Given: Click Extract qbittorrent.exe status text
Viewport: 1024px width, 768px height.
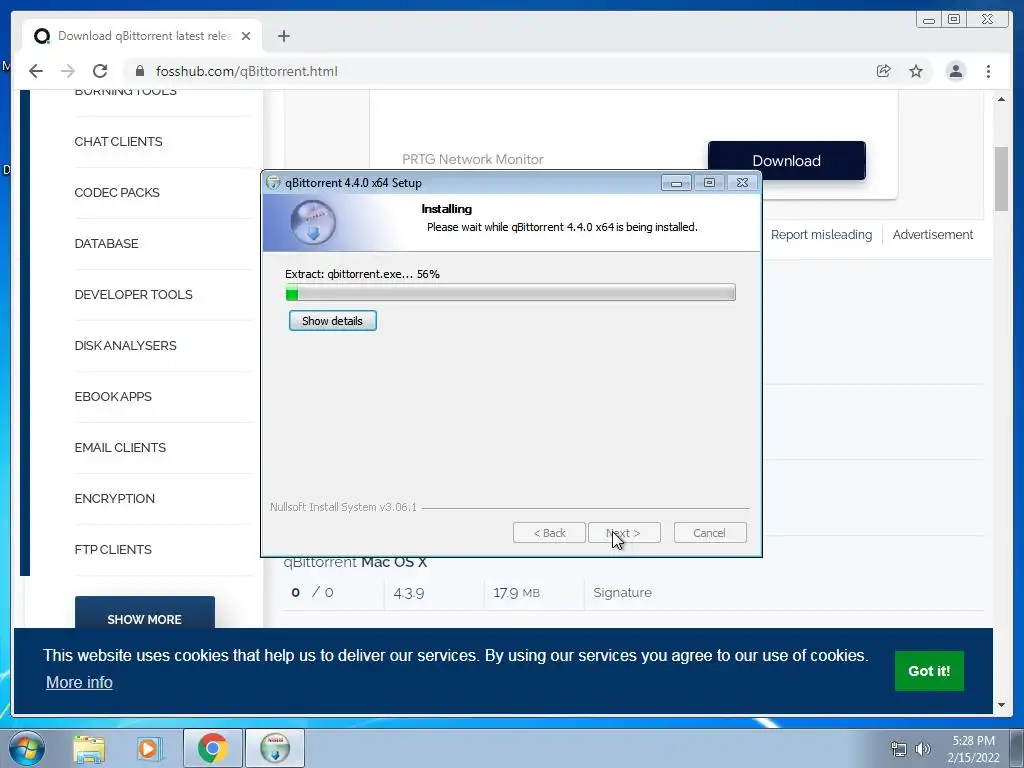Looking at the screenshot, I should coord(362,274).
